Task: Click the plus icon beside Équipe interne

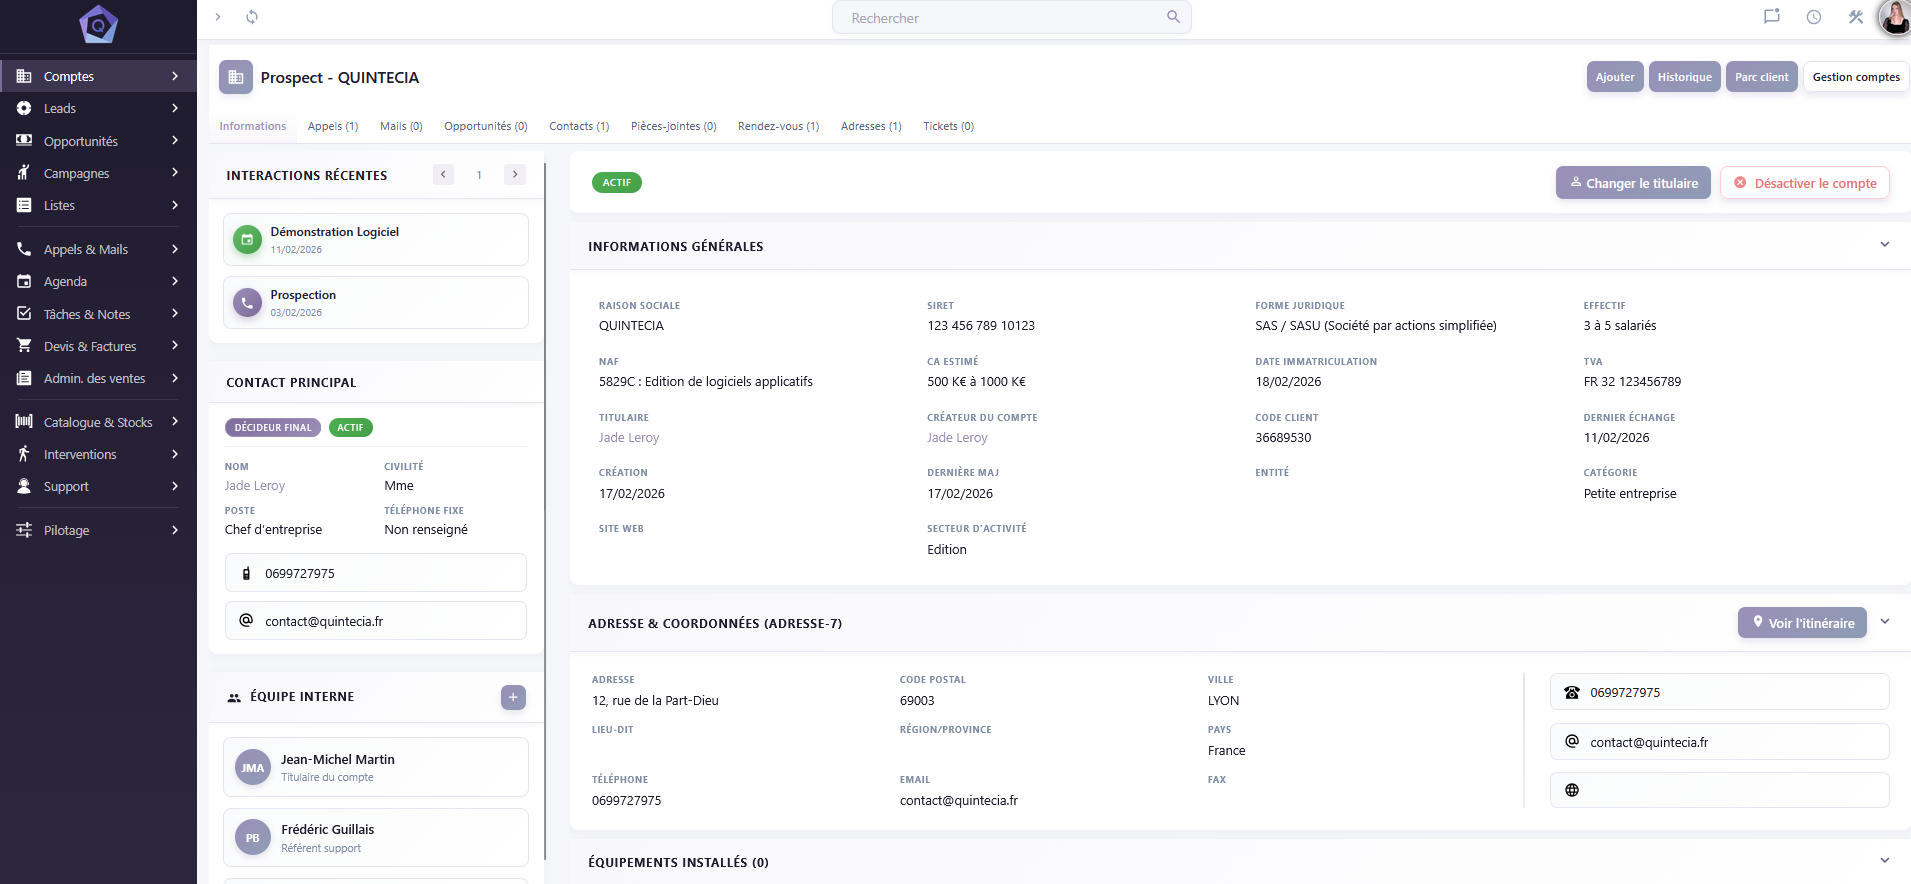Action: click(513, 697)
